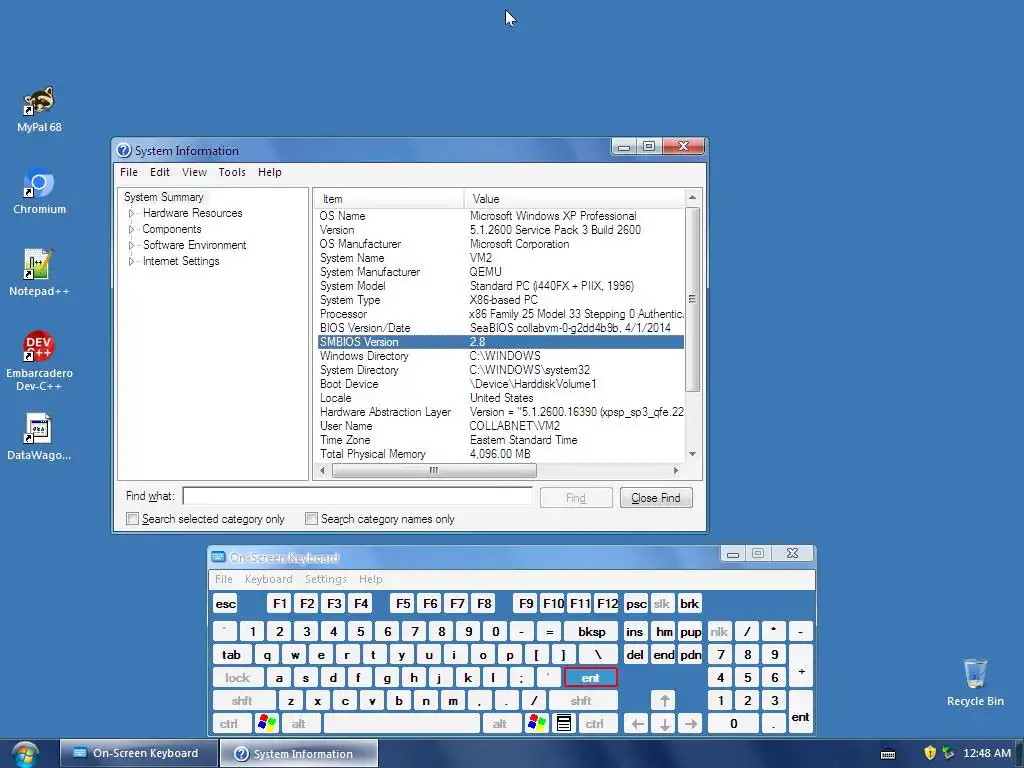1024x768 pixels.
Task: Click the Value column header
Action: coord(575,199)
